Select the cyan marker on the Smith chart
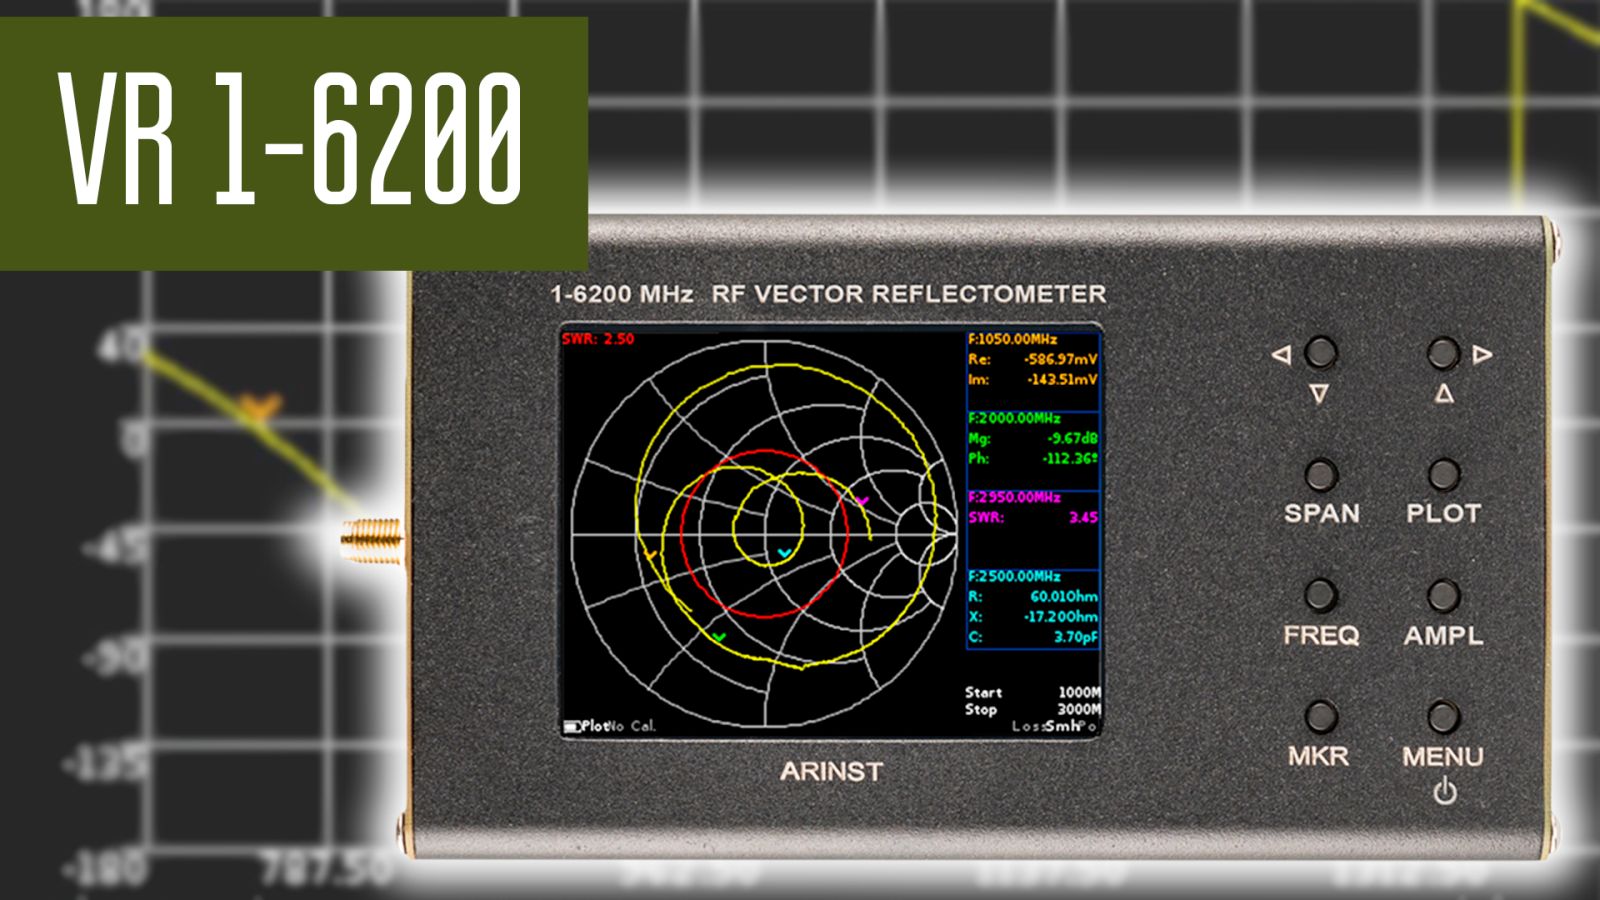The image size is (1600, 900). tap(784, 552)
